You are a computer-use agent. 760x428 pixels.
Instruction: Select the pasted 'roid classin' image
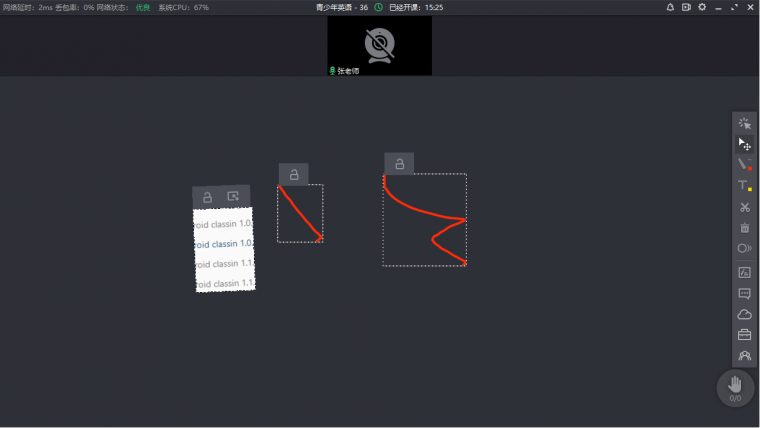(x=224, y=250)
